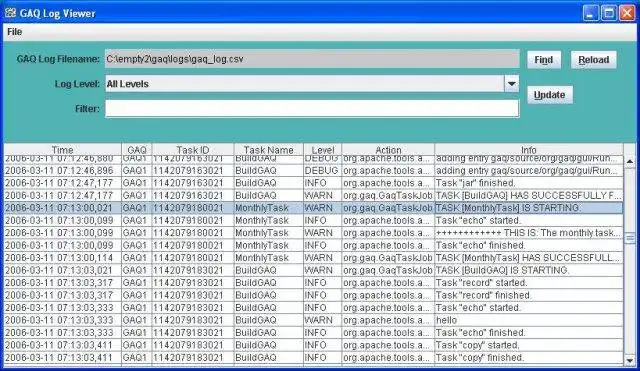Click the table scrollbar down arrow

pos(630,360)
